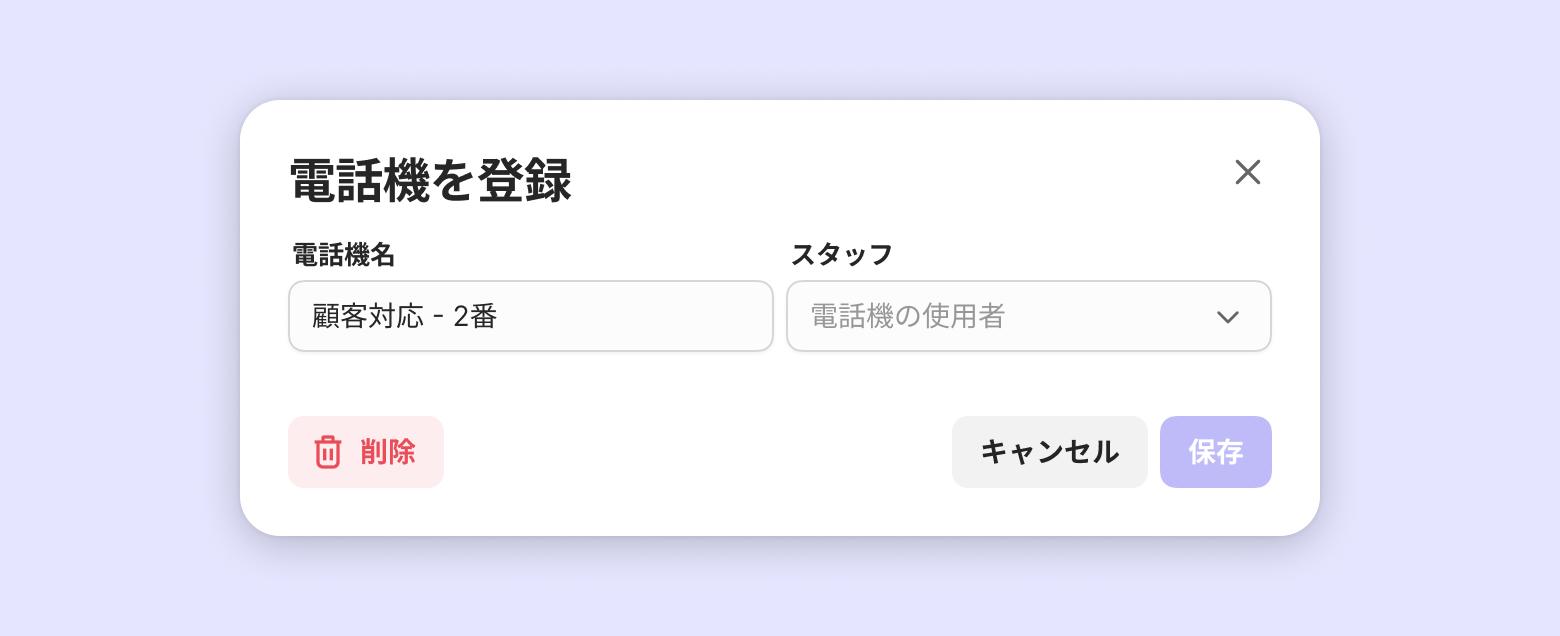Click the red 削除 button

click(x=366, y=452)
